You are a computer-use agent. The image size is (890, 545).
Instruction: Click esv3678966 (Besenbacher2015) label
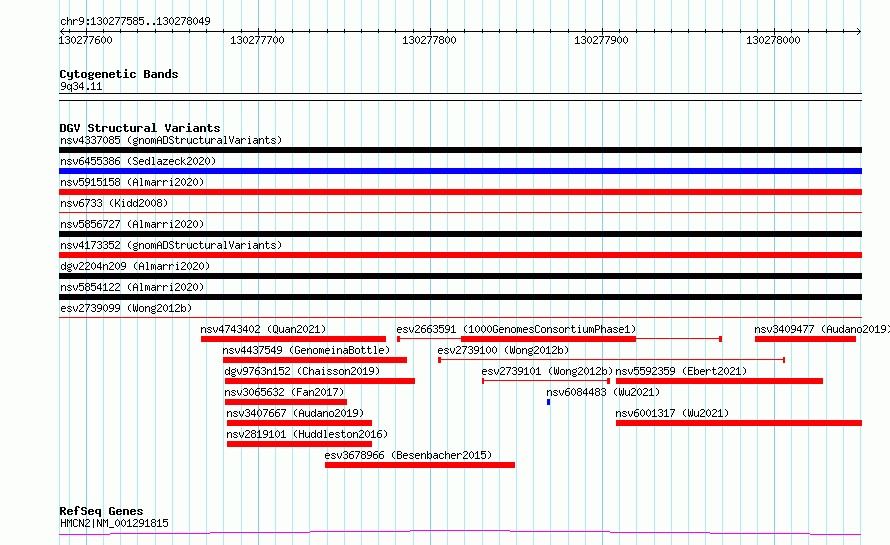tap(408, 455)
